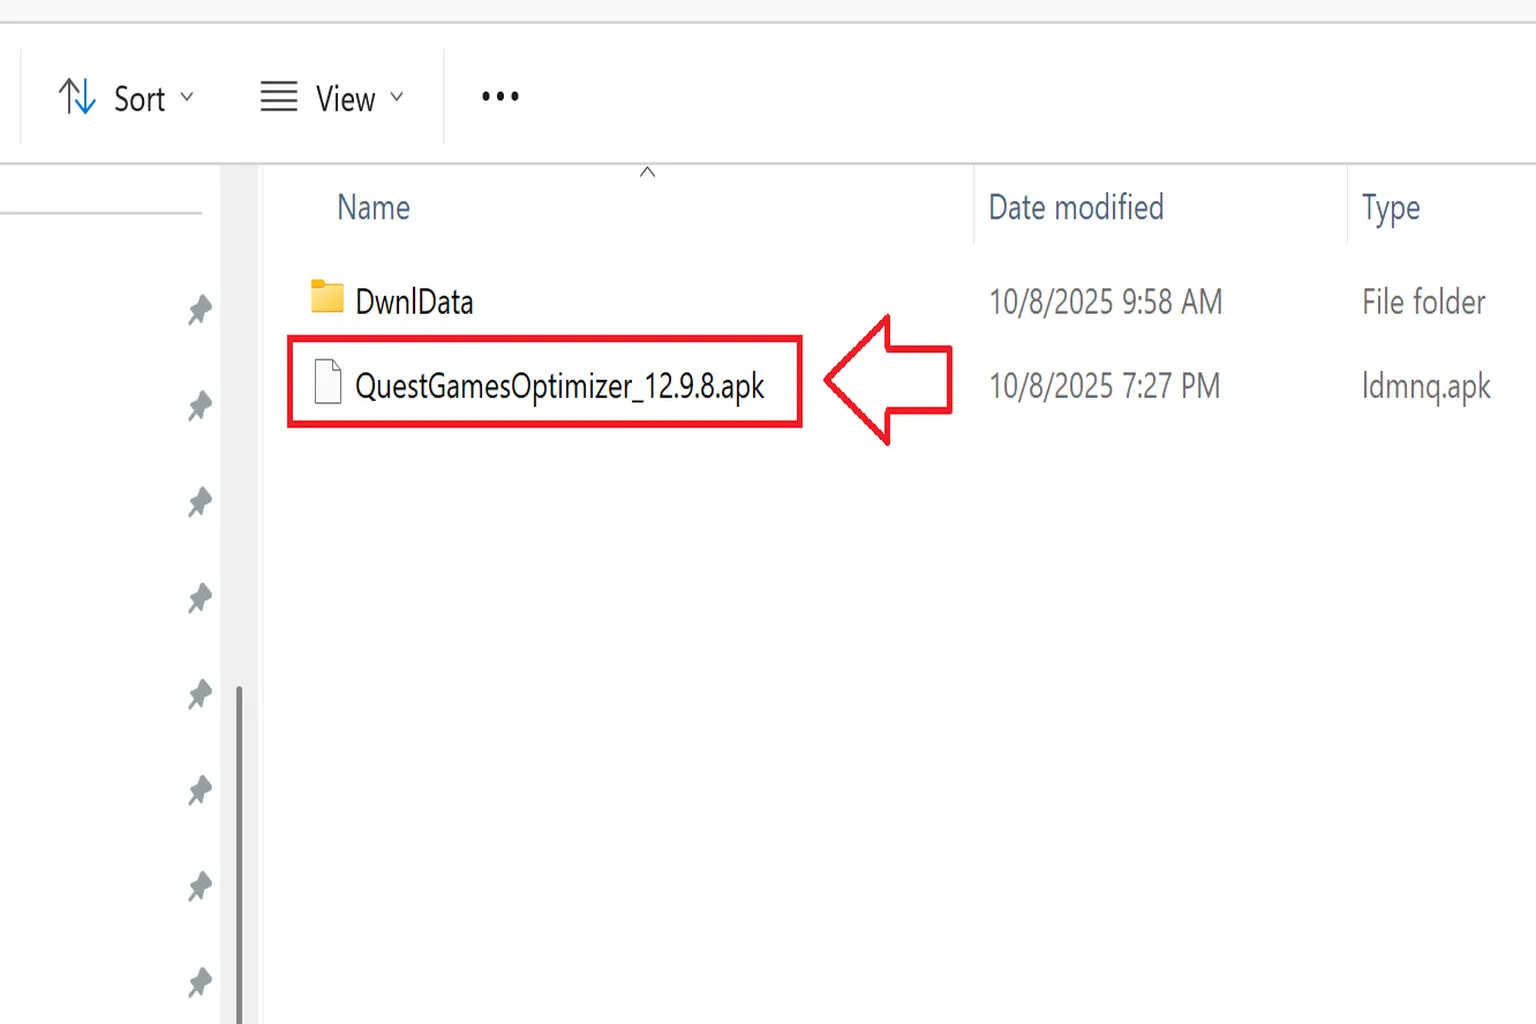Click the ldmnq.apk type cell

(x=1426, y=387)
